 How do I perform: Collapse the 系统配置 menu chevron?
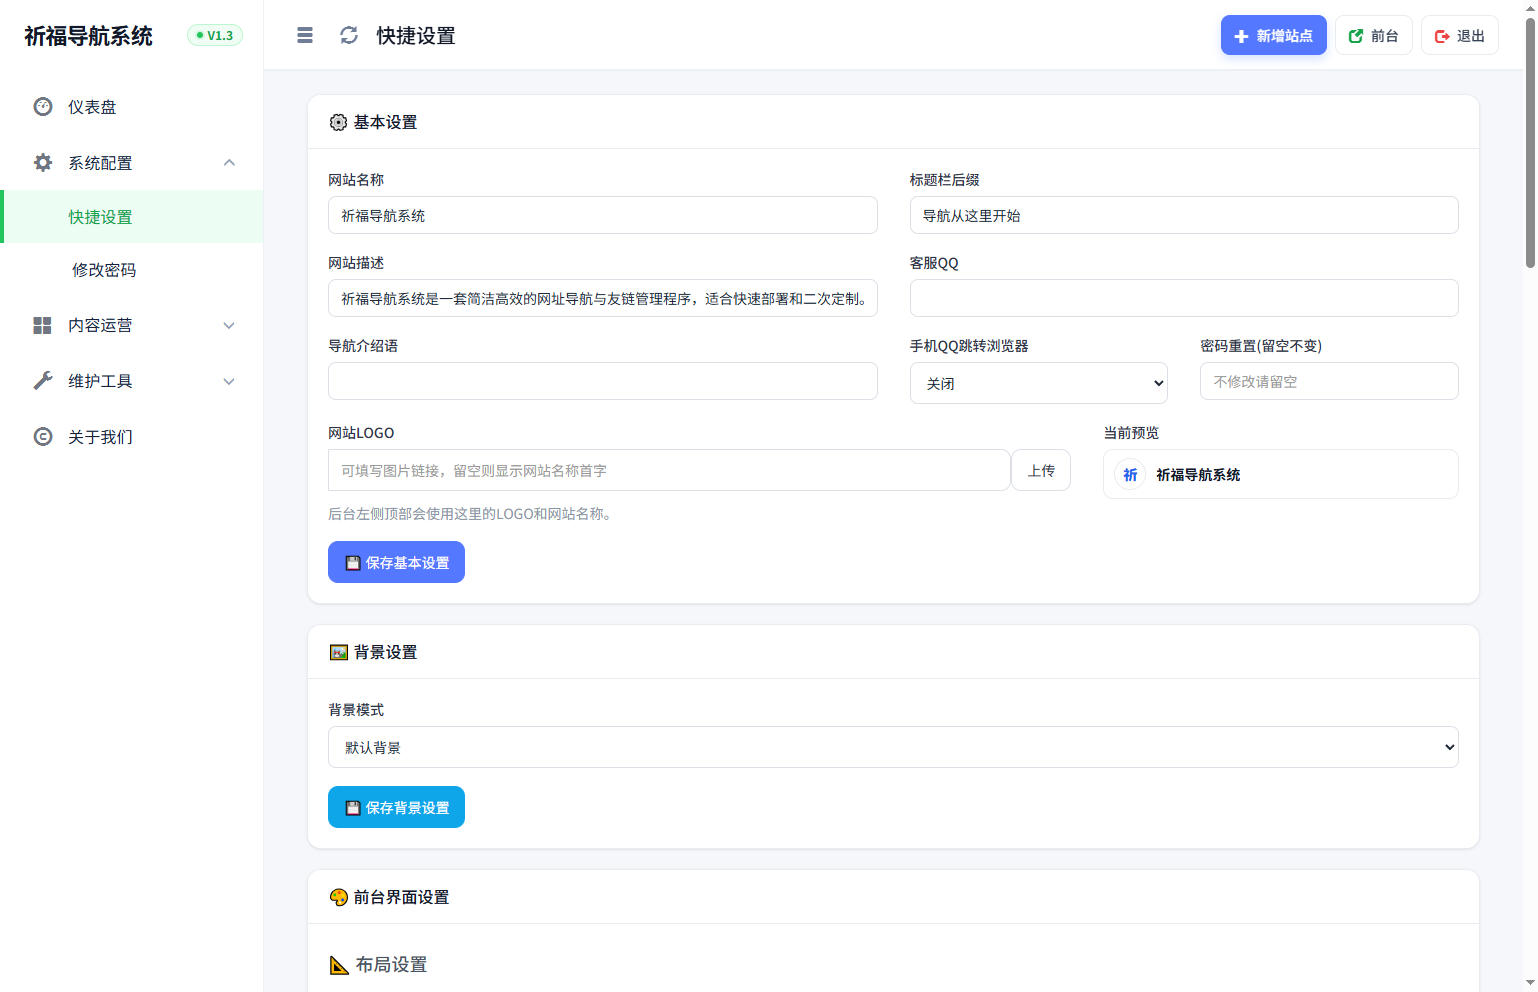[x=229, y=163]
